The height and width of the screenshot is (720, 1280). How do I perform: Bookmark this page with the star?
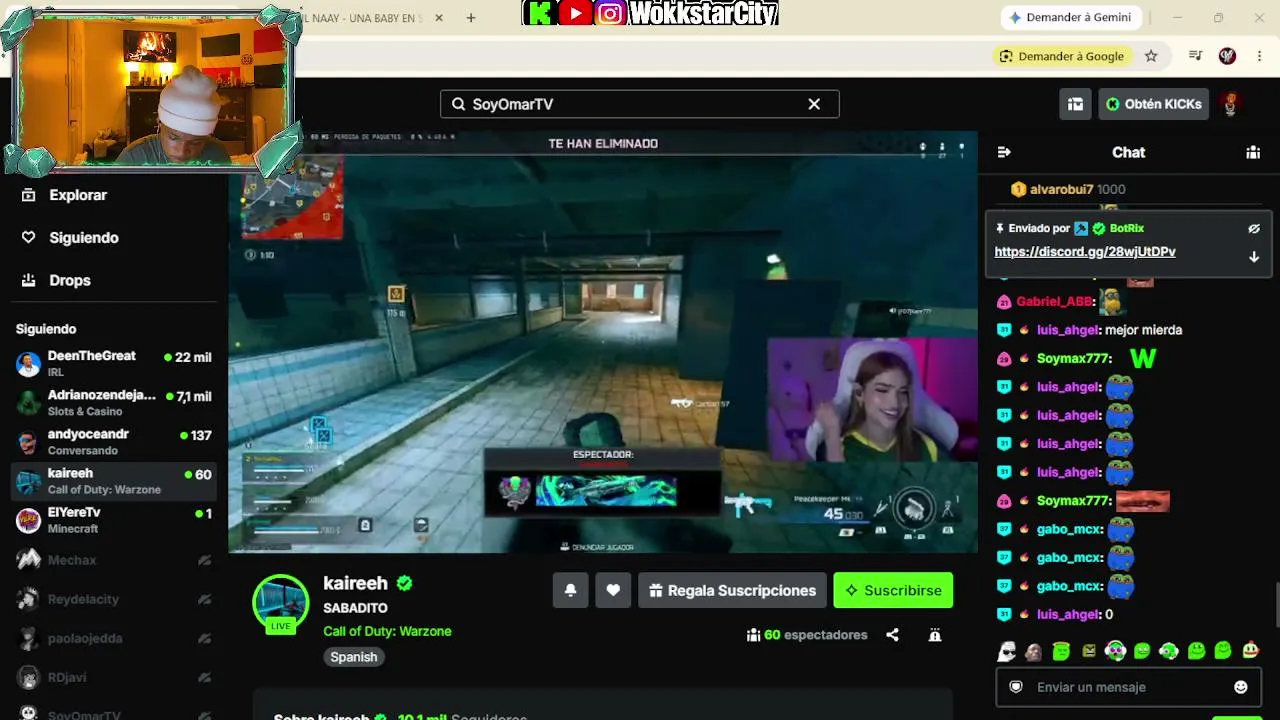point(1151,56)
